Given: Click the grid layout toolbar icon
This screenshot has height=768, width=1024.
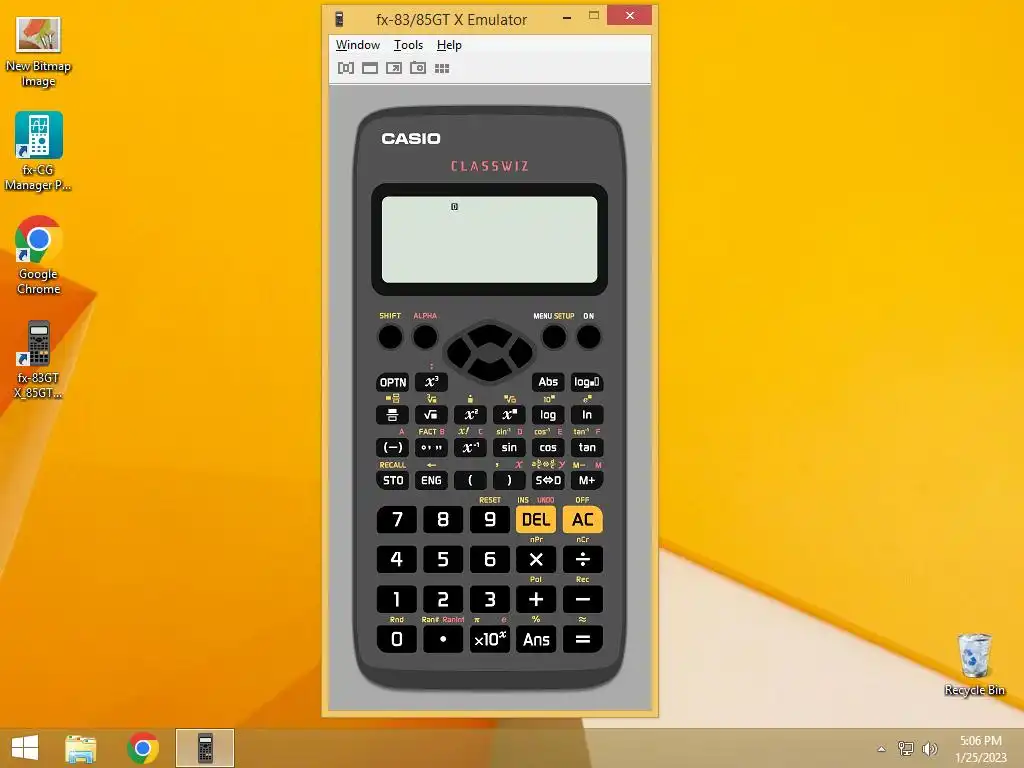Looking at the screenshot, I should click(442, 68).
